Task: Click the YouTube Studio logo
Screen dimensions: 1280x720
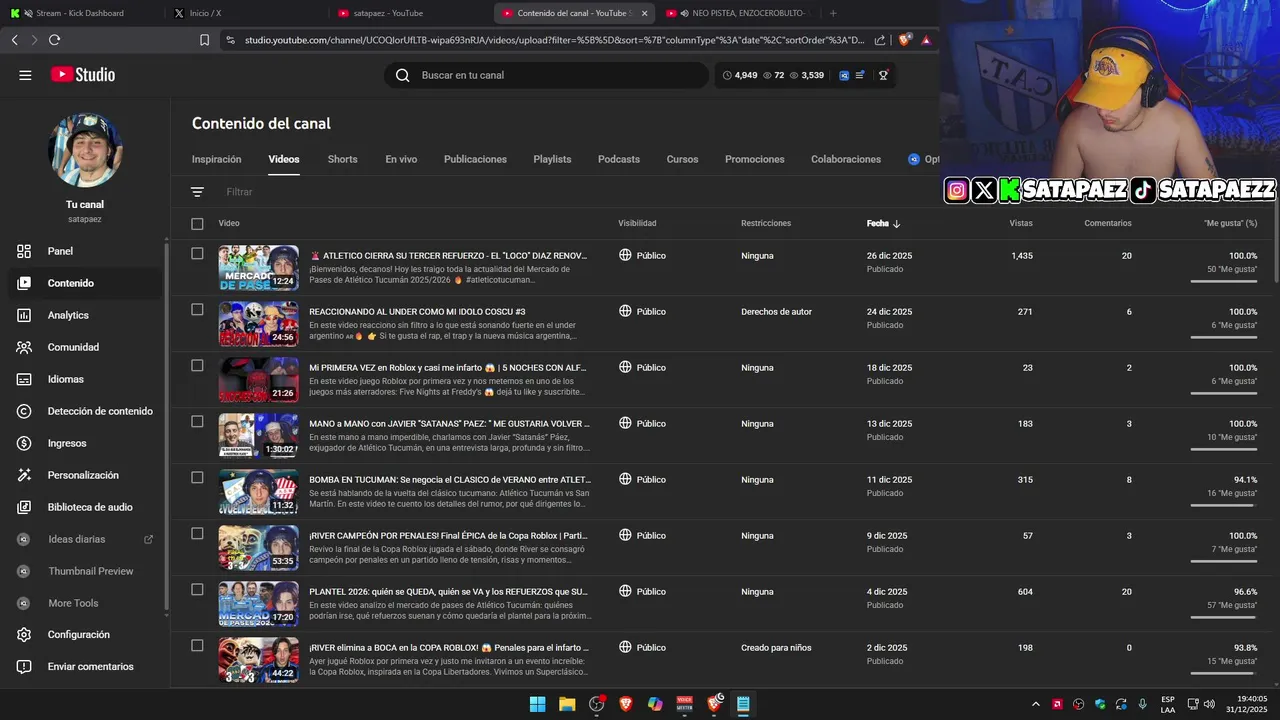Action: click(x=83, y=75)
